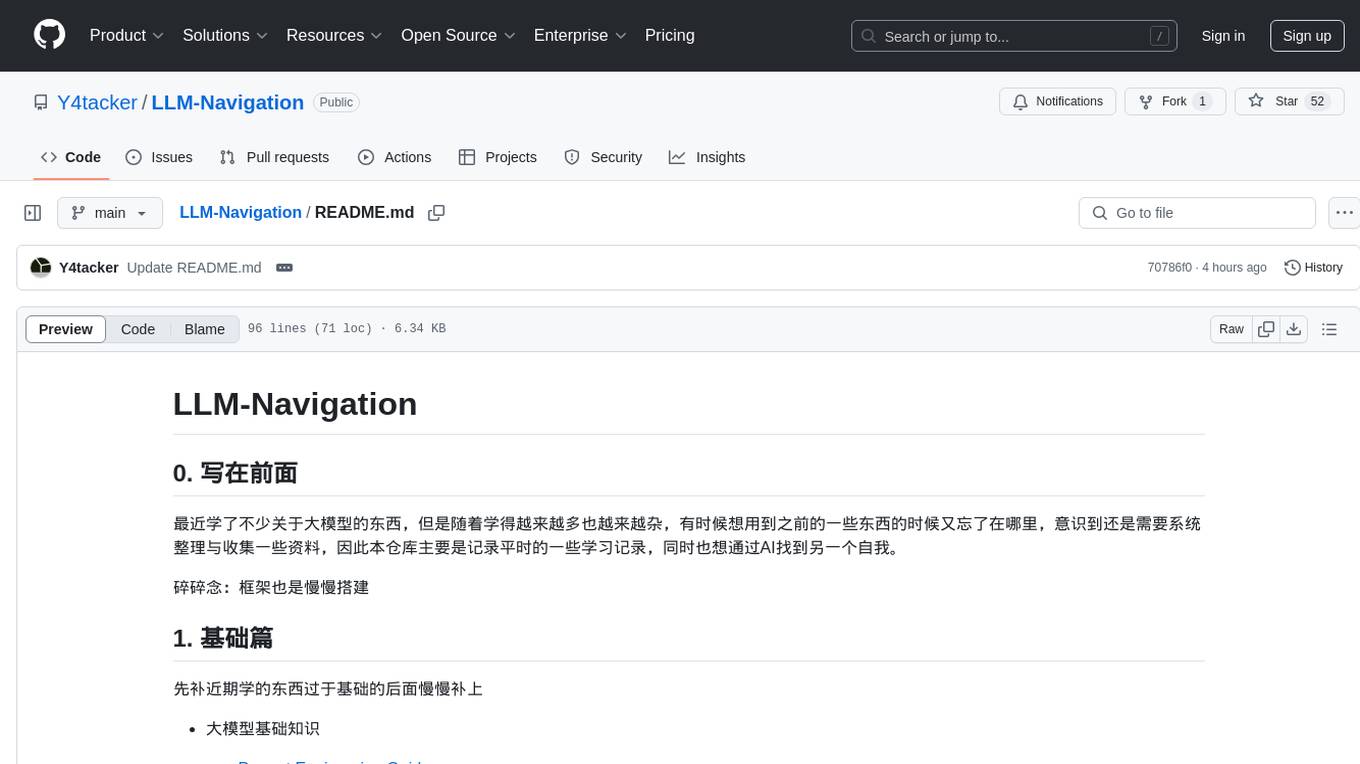Open the Pricing page
The height and width of the screenshot is (764, 1360).
point(670,35)
